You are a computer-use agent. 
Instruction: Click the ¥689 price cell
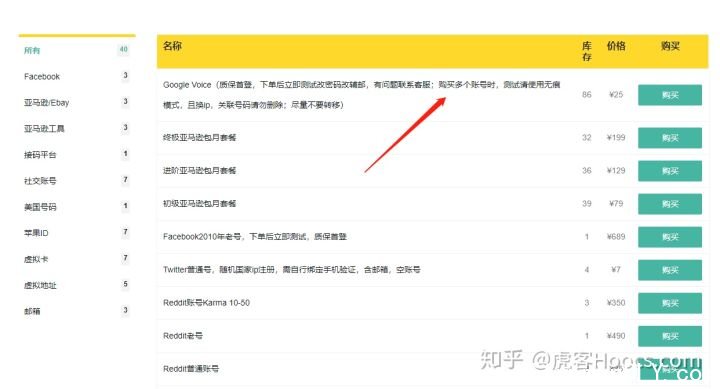[616, 237]
